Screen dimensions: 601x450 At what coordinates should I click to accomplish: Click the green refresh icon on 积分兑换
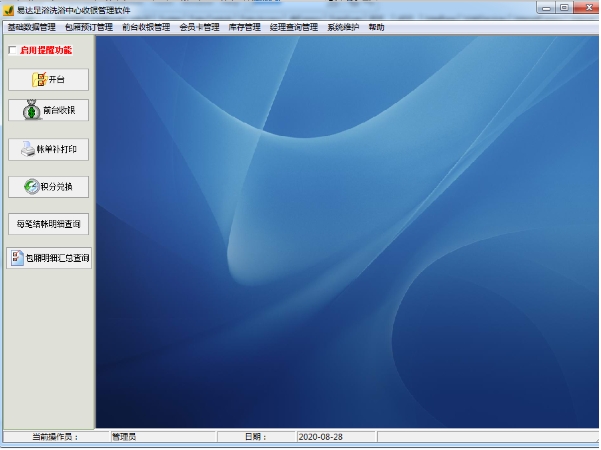(x=31, y=187)
